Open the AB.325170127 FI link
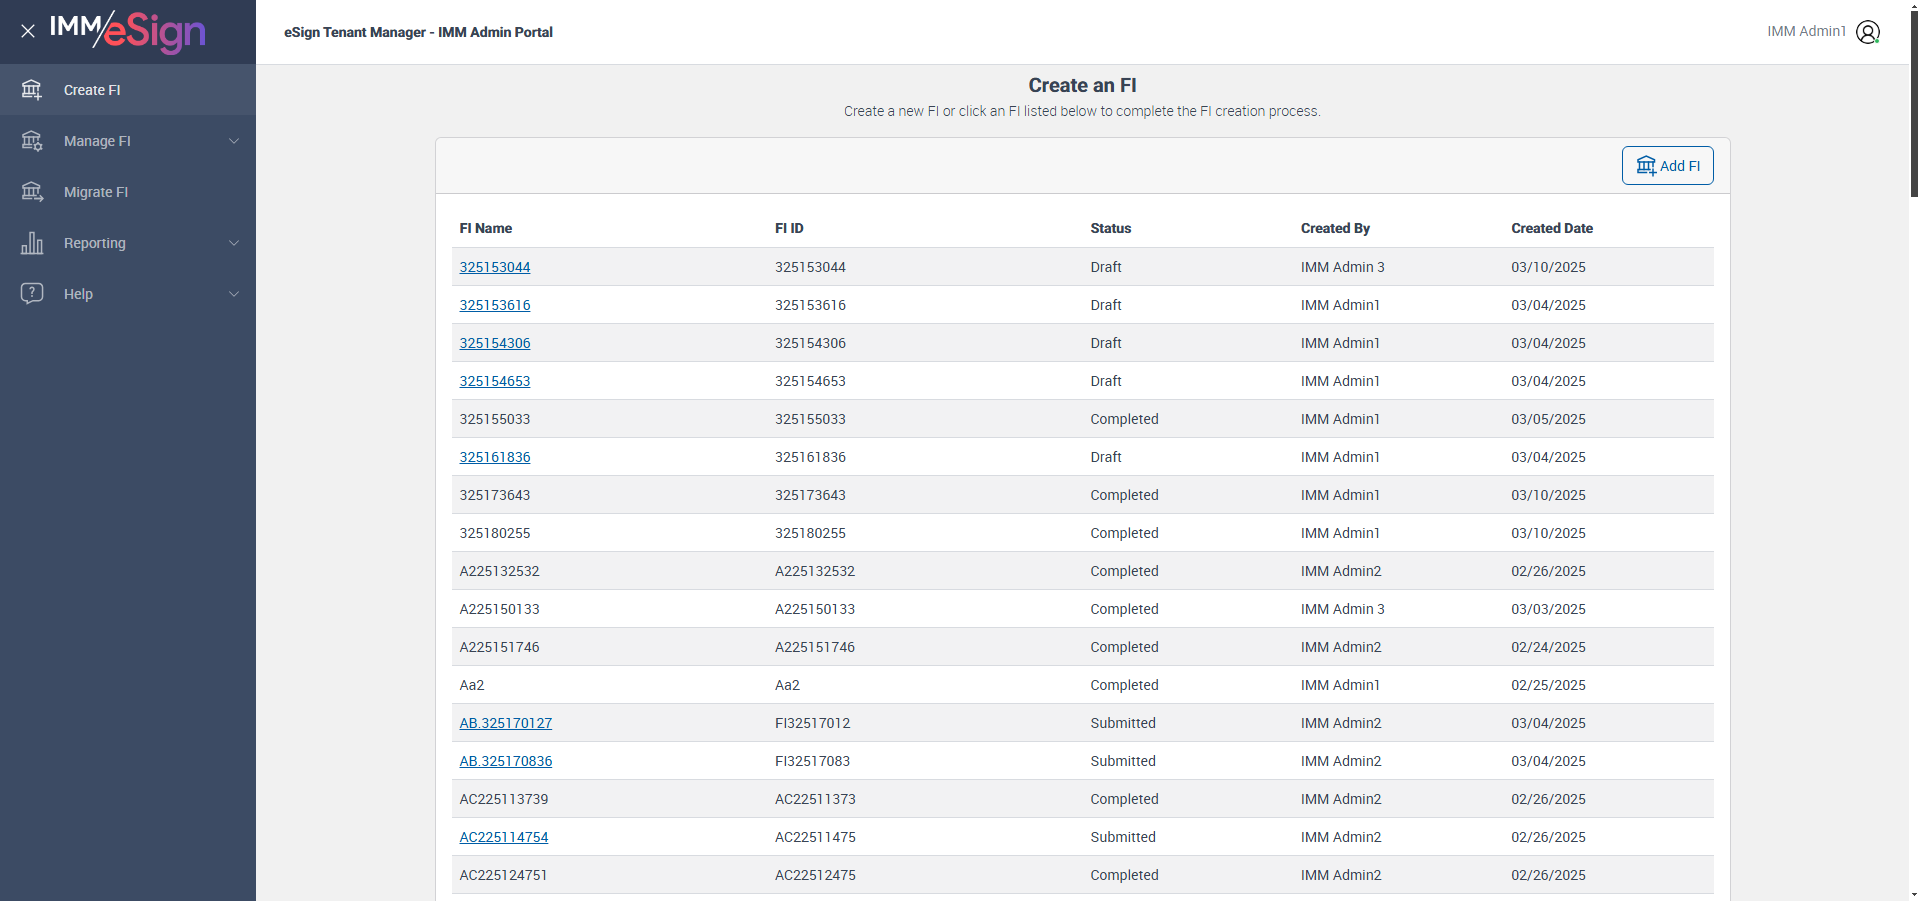The height and width of the screenshot is (901, 1920). pyautogui.click(x=506, y=723)
